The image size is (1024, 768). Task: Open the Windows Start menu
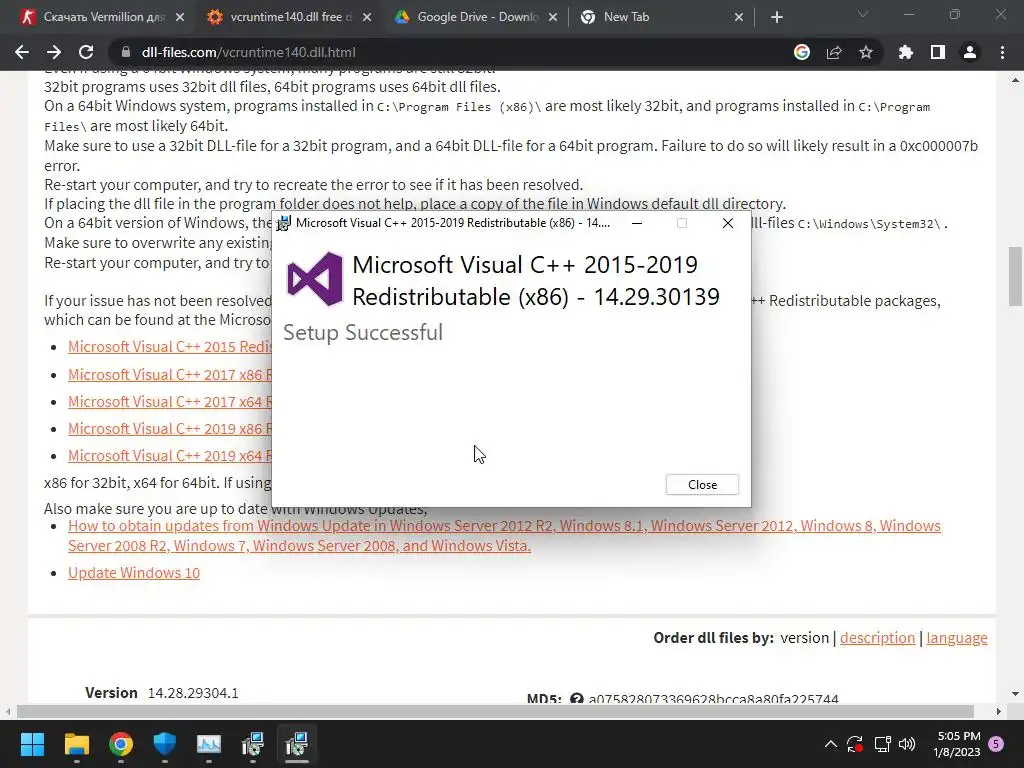click(32, 744)
